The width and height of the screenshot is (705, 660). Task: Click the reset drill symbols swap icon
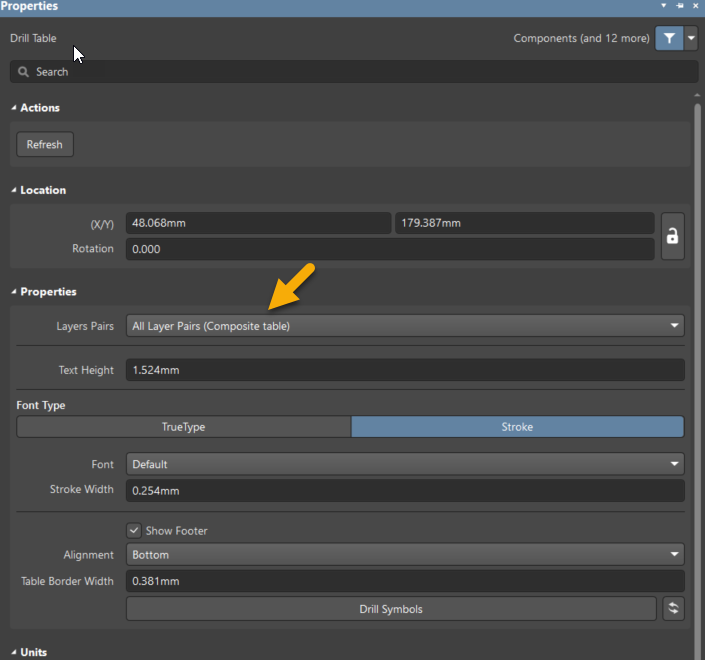pyautogui.click(x=673, y=608)
